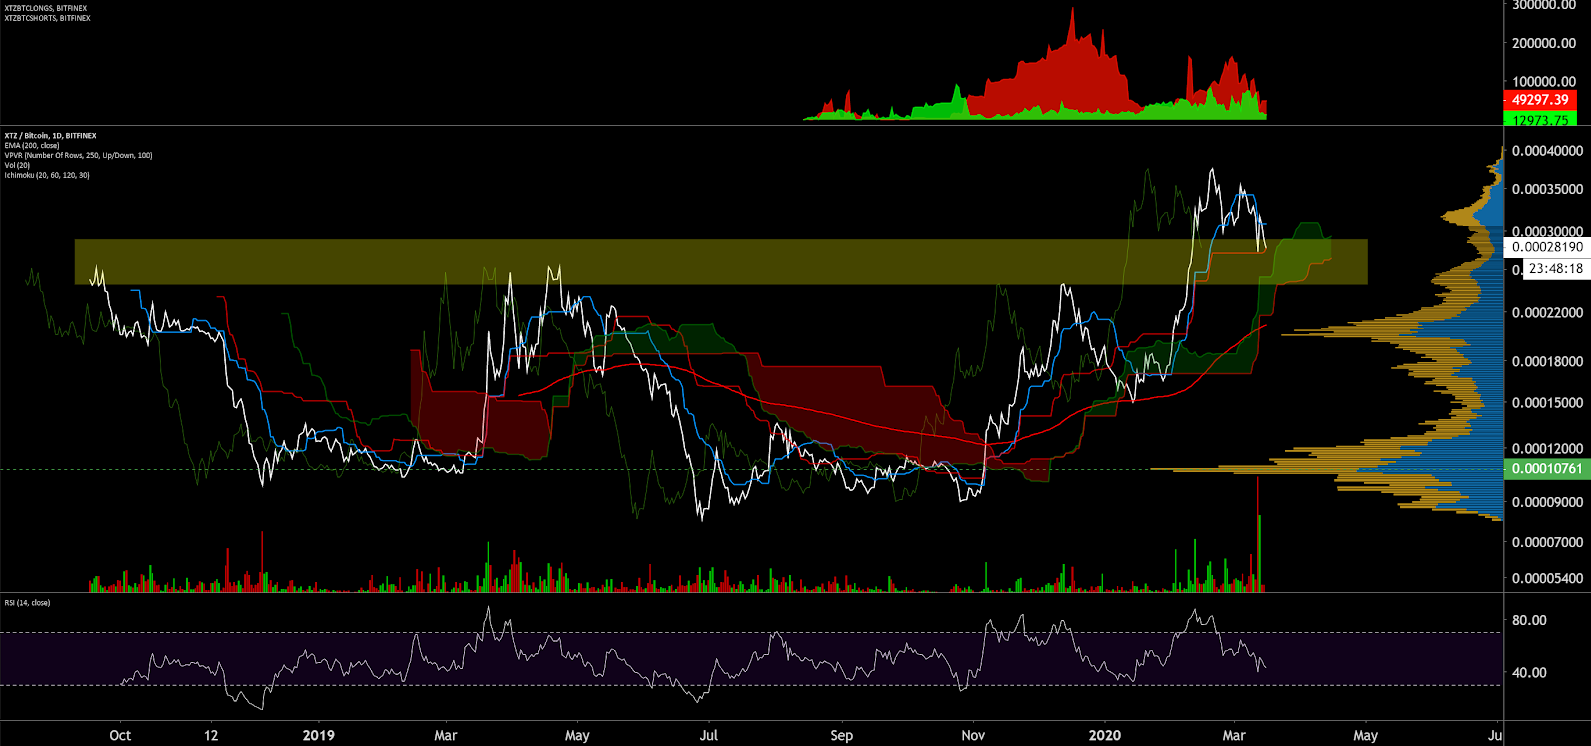The width and height of the screenshot is (1591, 746).
Task: Click the 2019 label on time axis
Action: [x=318, y=735]
